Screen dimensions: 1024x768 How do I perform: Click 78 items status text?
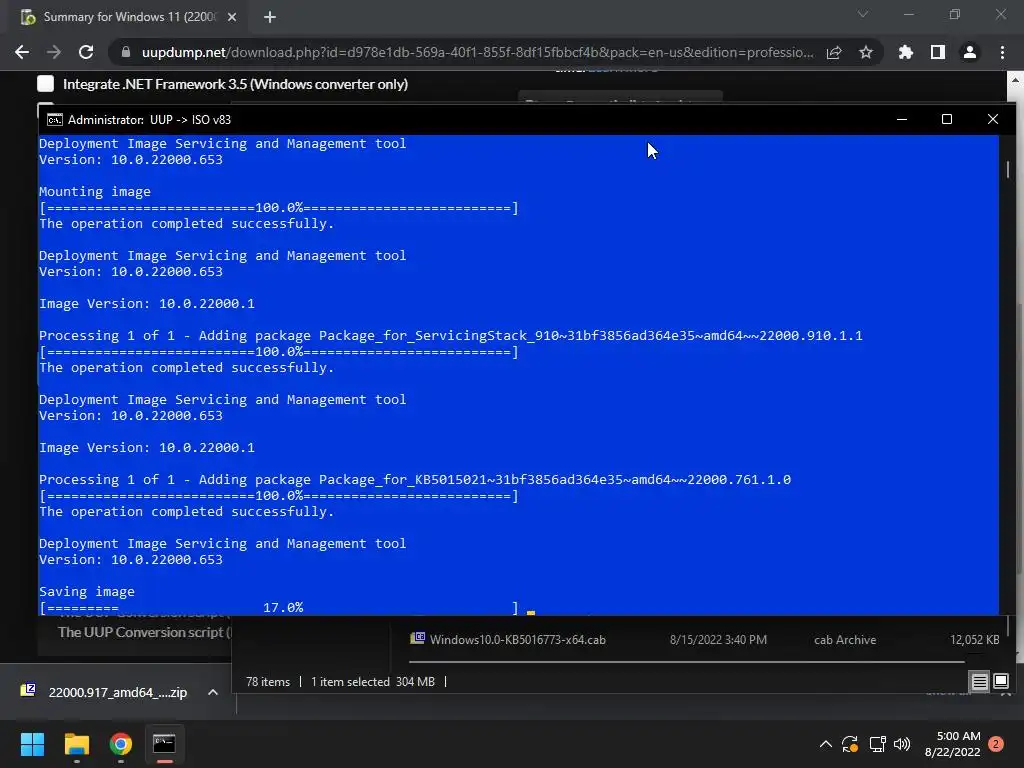[x=268, y=682]
